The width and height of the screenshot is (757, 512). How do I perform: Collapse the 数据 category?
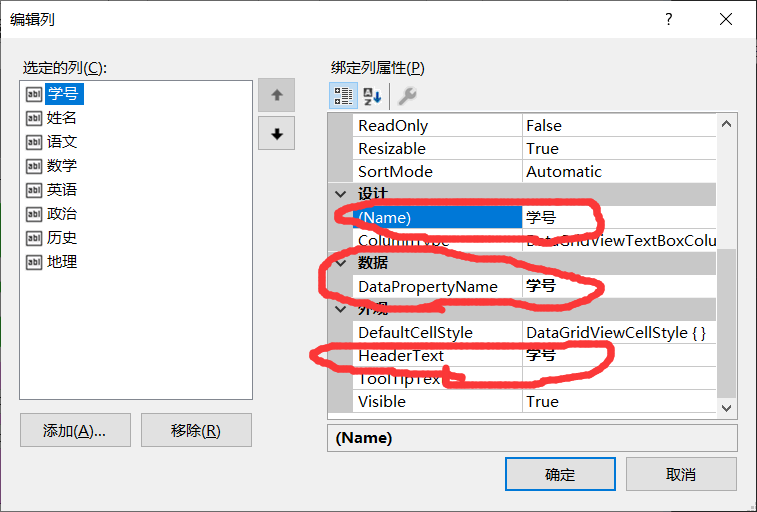pos(341,263)
